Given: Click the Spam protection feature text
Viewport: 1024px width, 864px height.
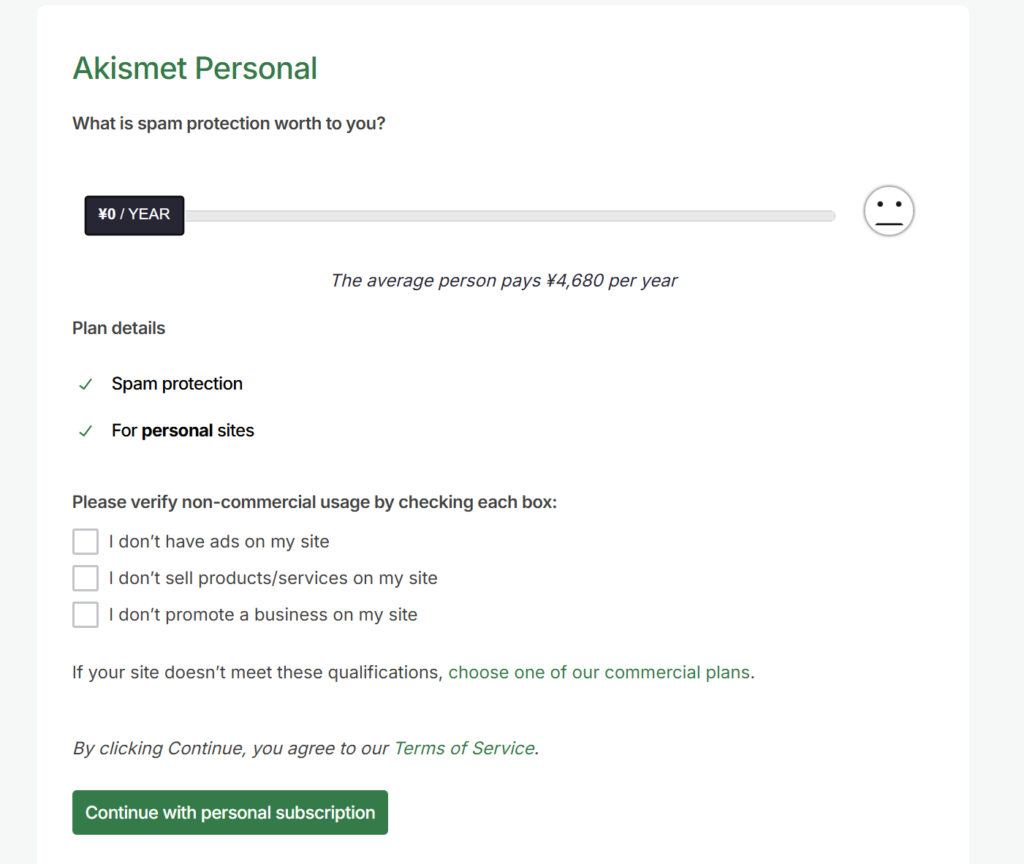Looking at the screenshot, I should click(177, 384).
